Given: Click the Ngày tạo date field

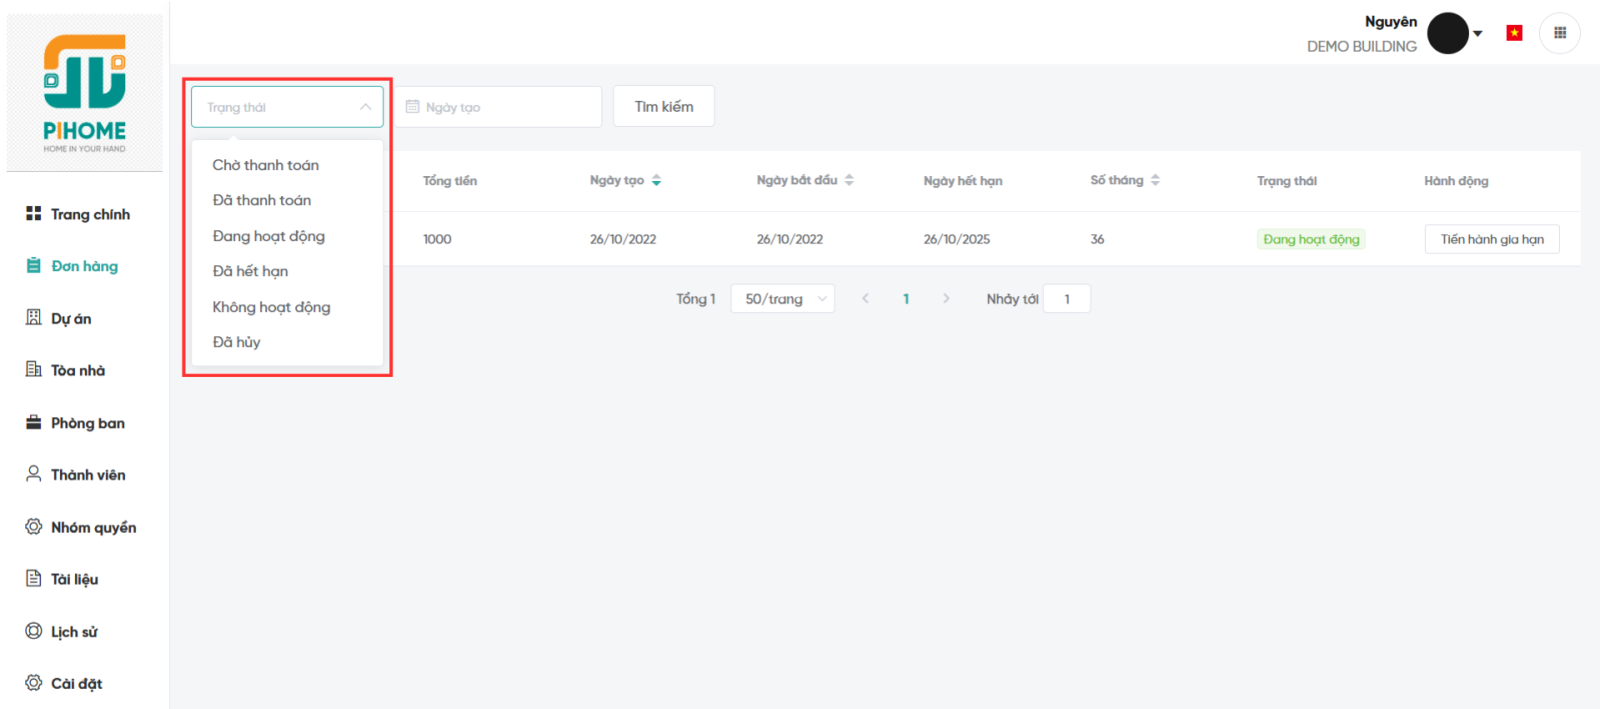Looking at the screenshot, I should 500,107.
